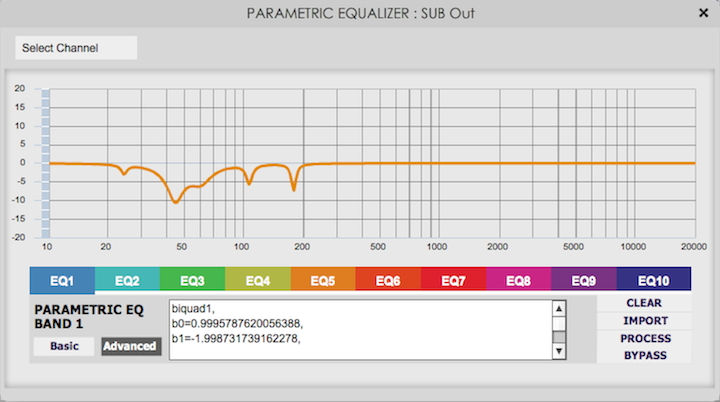Screen dimensions: 720x402
Task: Switch to the EQ8 band tab
Action: coord(518,279)
